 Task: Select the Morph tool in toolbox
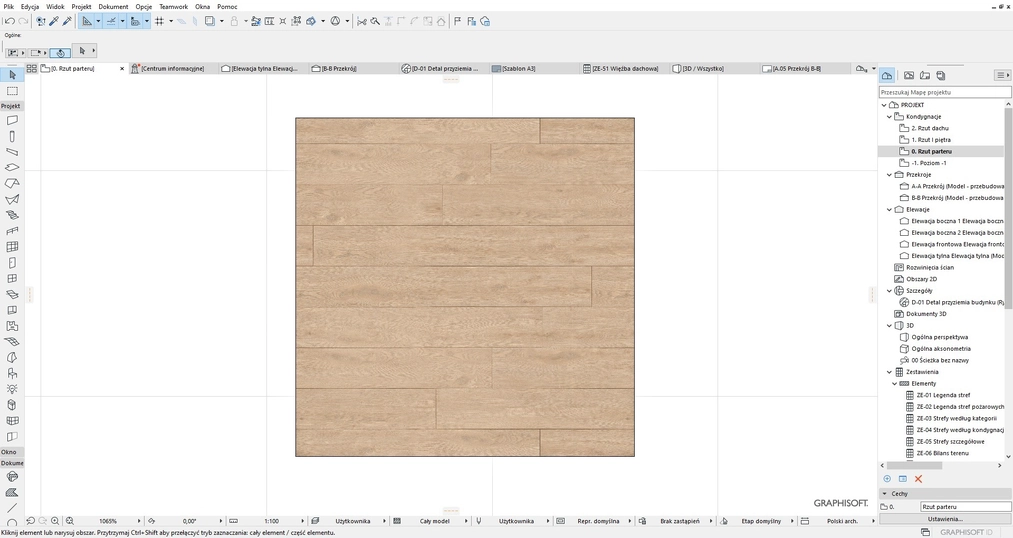(12, 357)
